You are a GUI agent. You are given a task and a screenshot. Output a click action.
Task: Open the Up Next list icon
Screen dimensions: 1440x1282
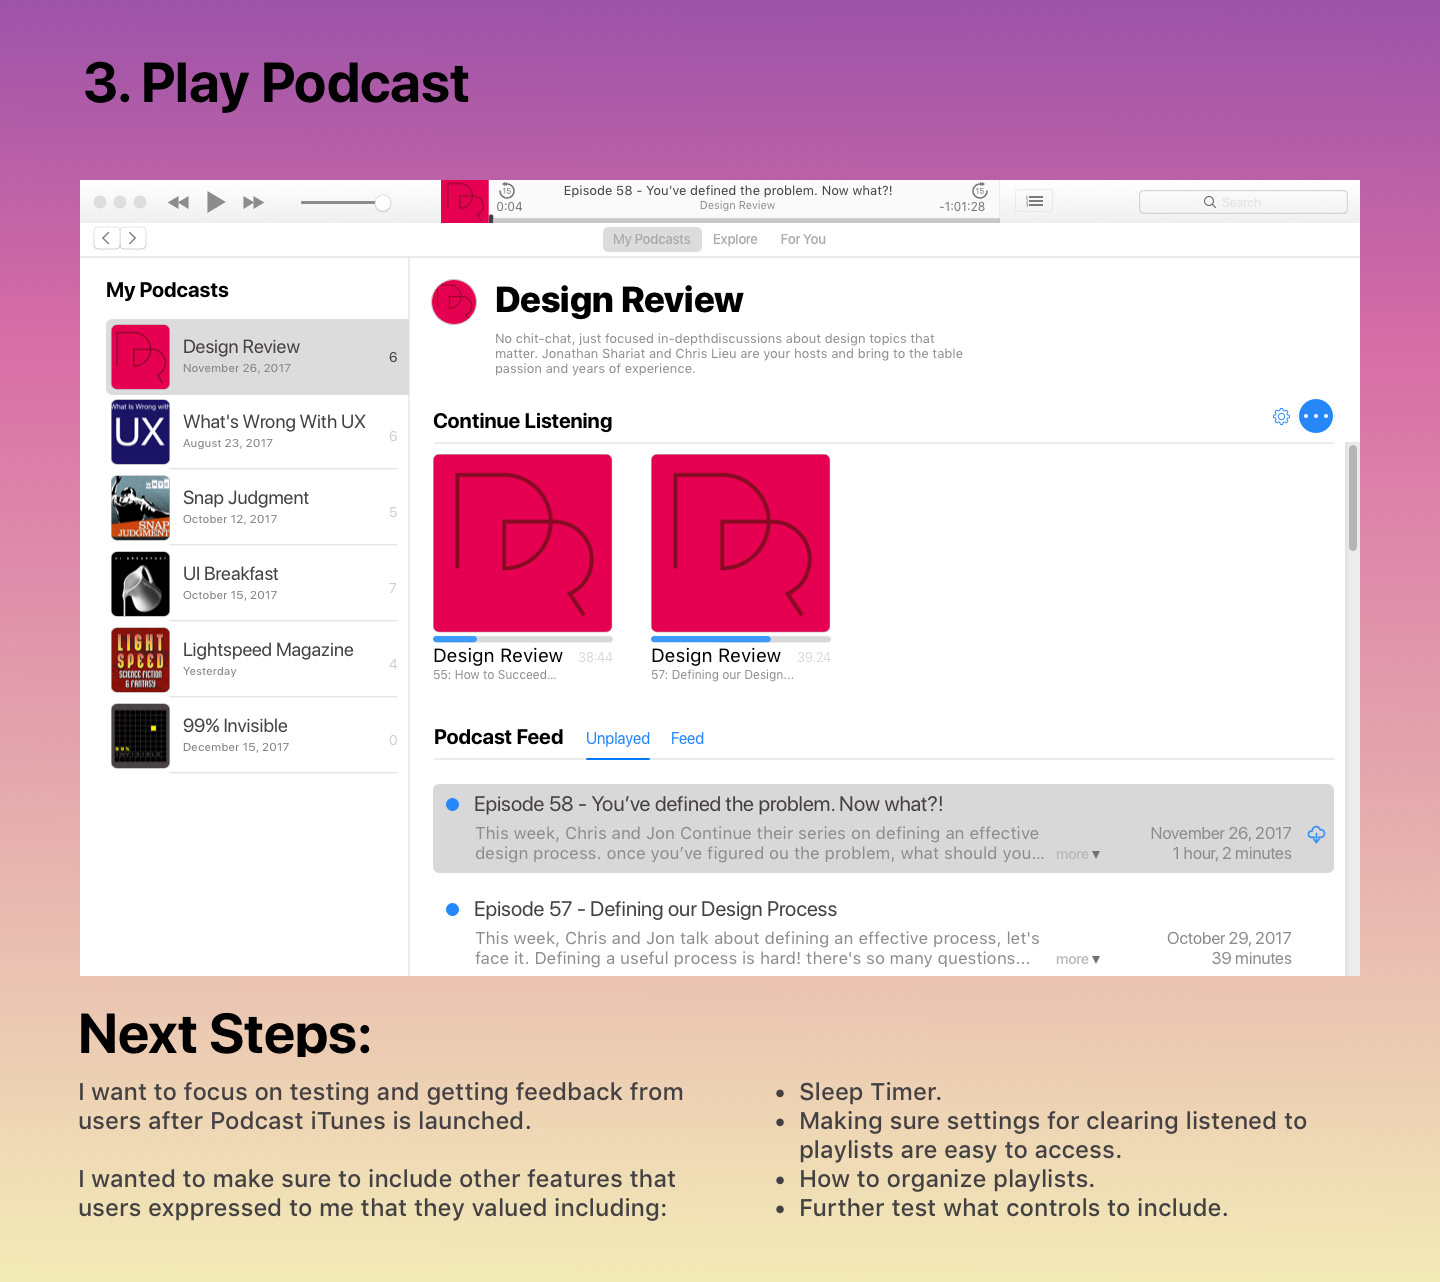(1035, 201)
